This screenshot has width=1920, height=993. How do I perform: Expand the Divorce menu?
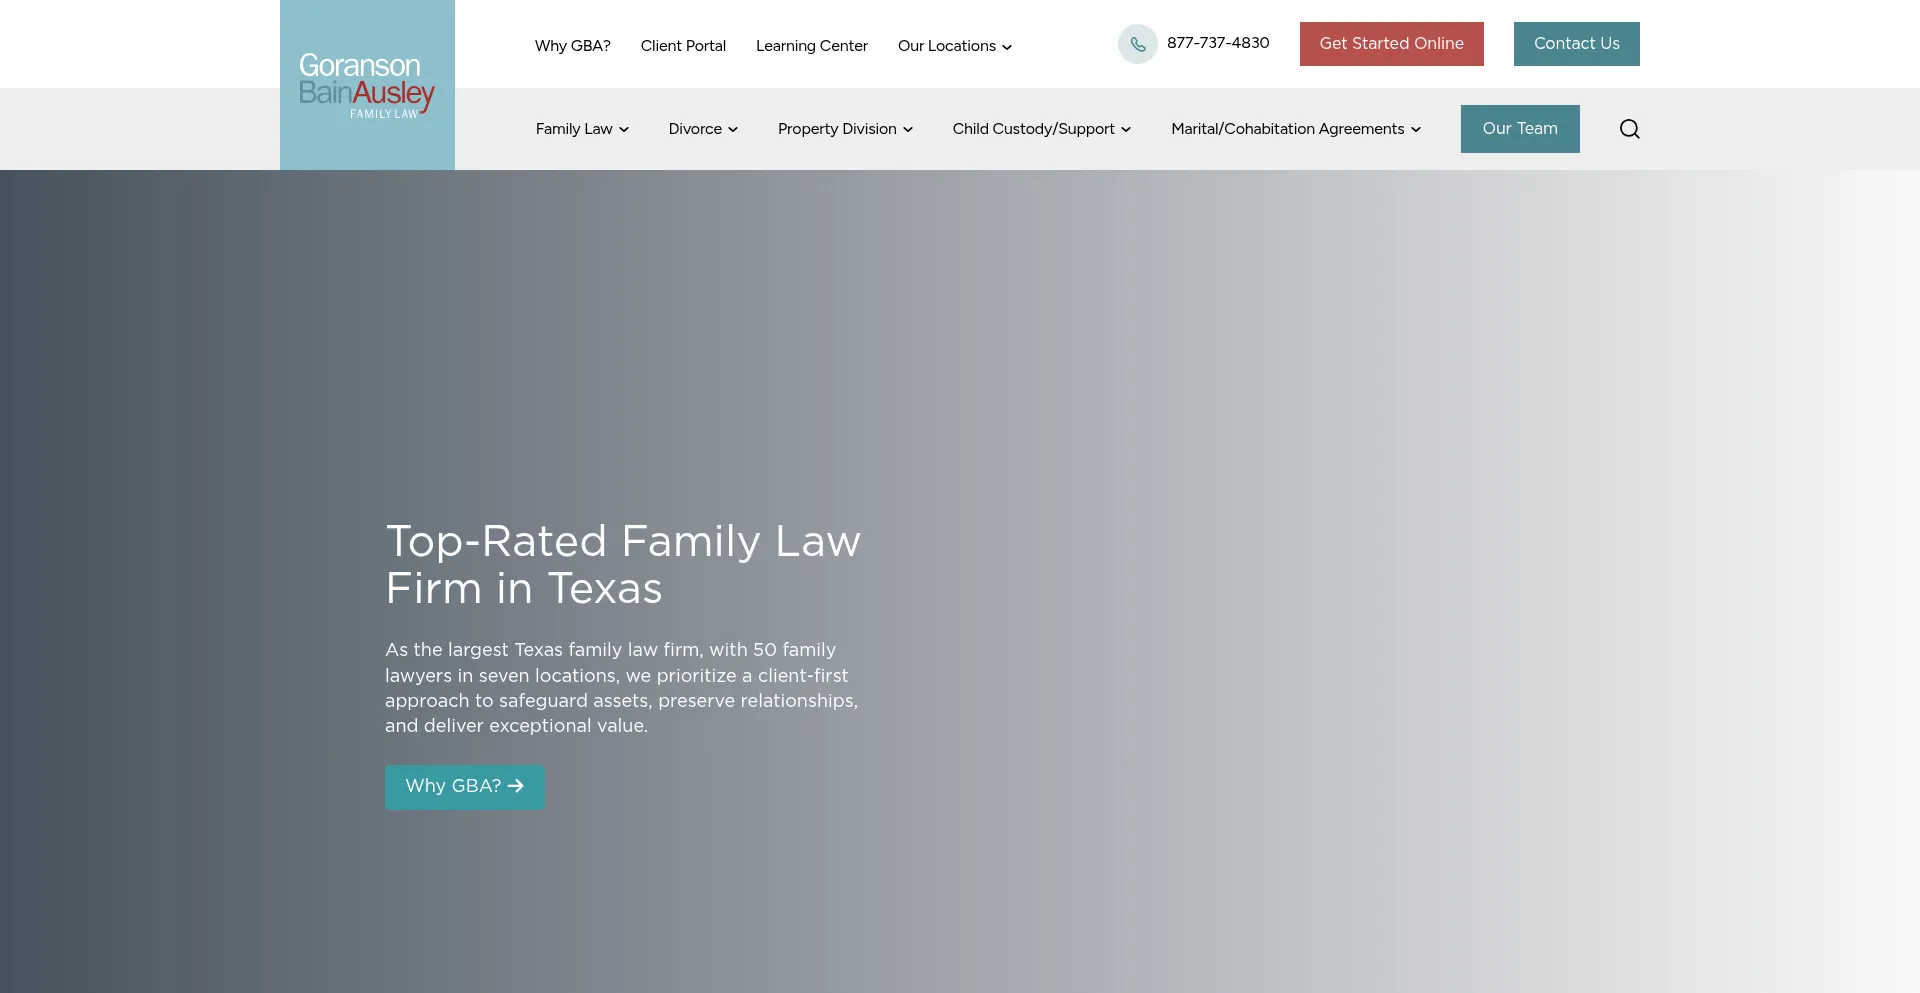click(x=702, y=128)
